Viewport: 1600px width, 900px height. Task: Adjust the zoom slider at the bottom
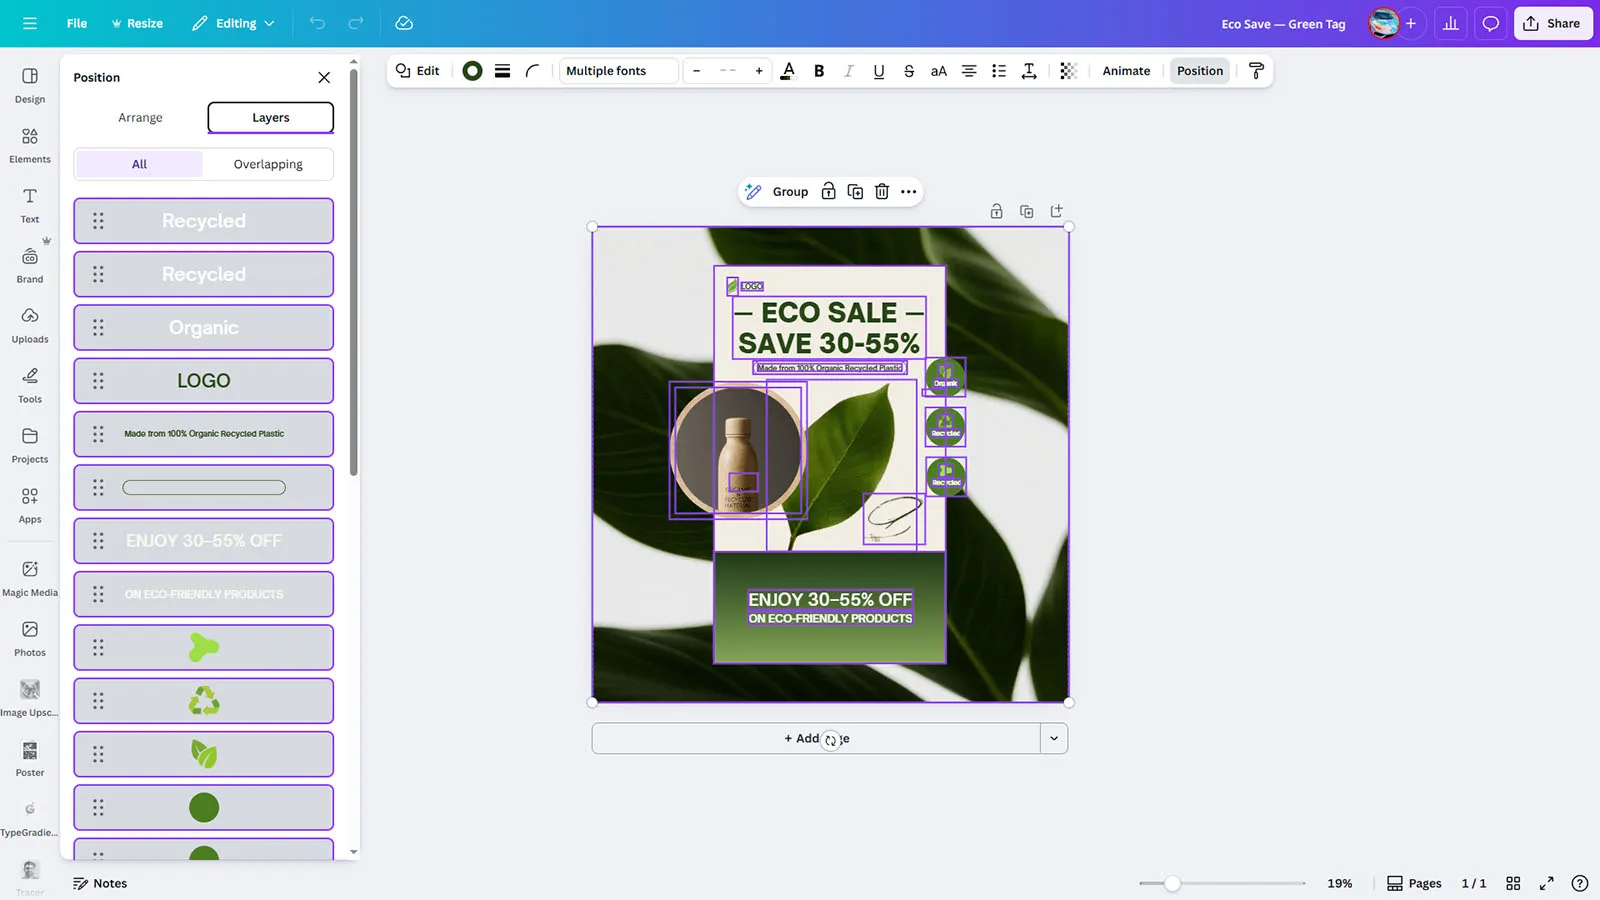1172,883
